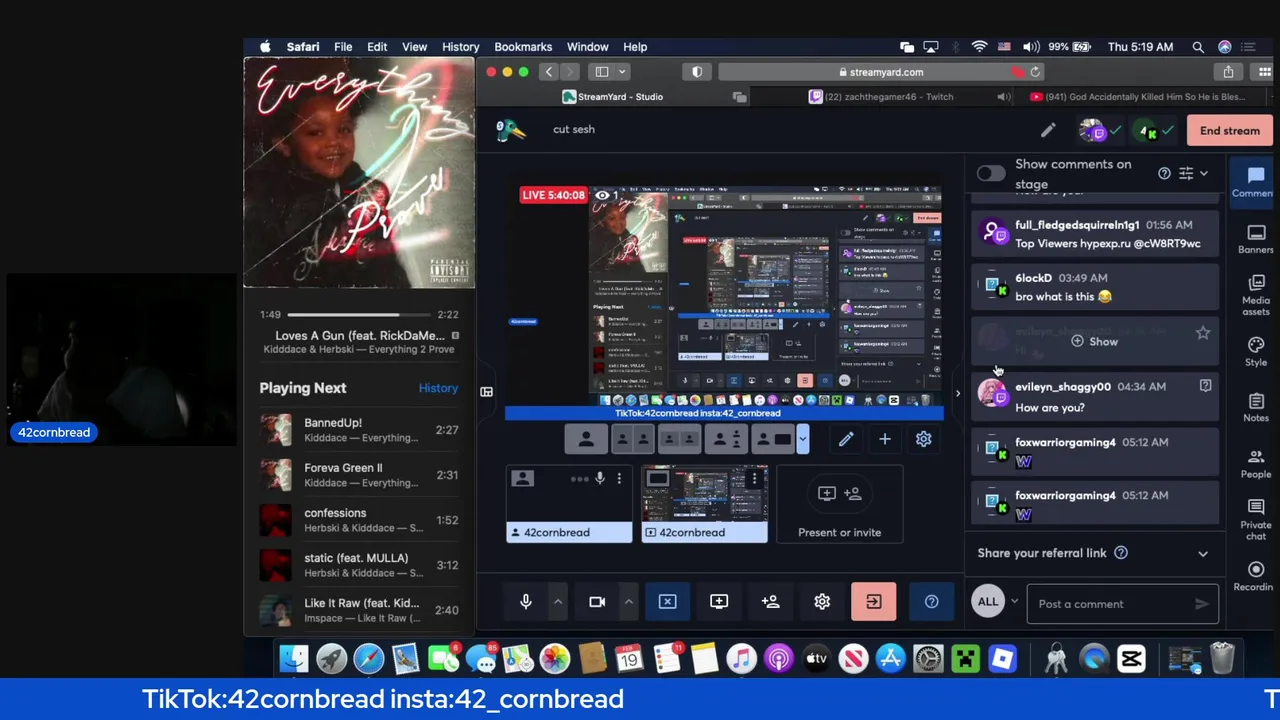
Task: Click the pencil icon beside End stream
Action: click(1048, 131)
